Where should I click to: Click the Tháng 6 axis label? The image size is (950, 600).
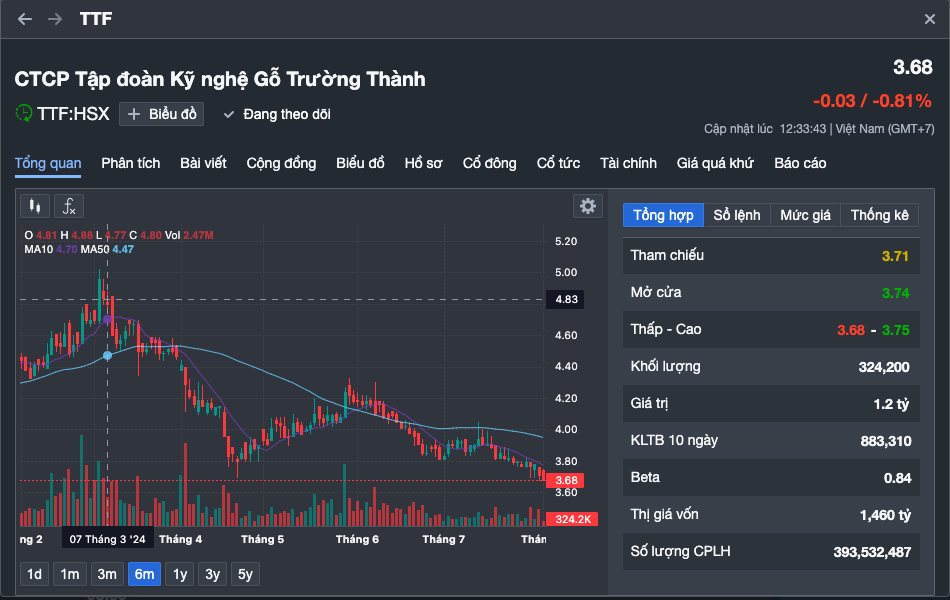357,539
